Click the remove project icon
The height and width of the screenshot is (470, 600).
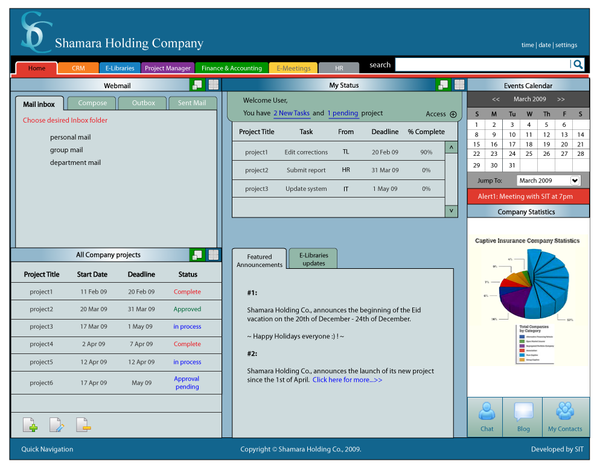click(84, 425)
